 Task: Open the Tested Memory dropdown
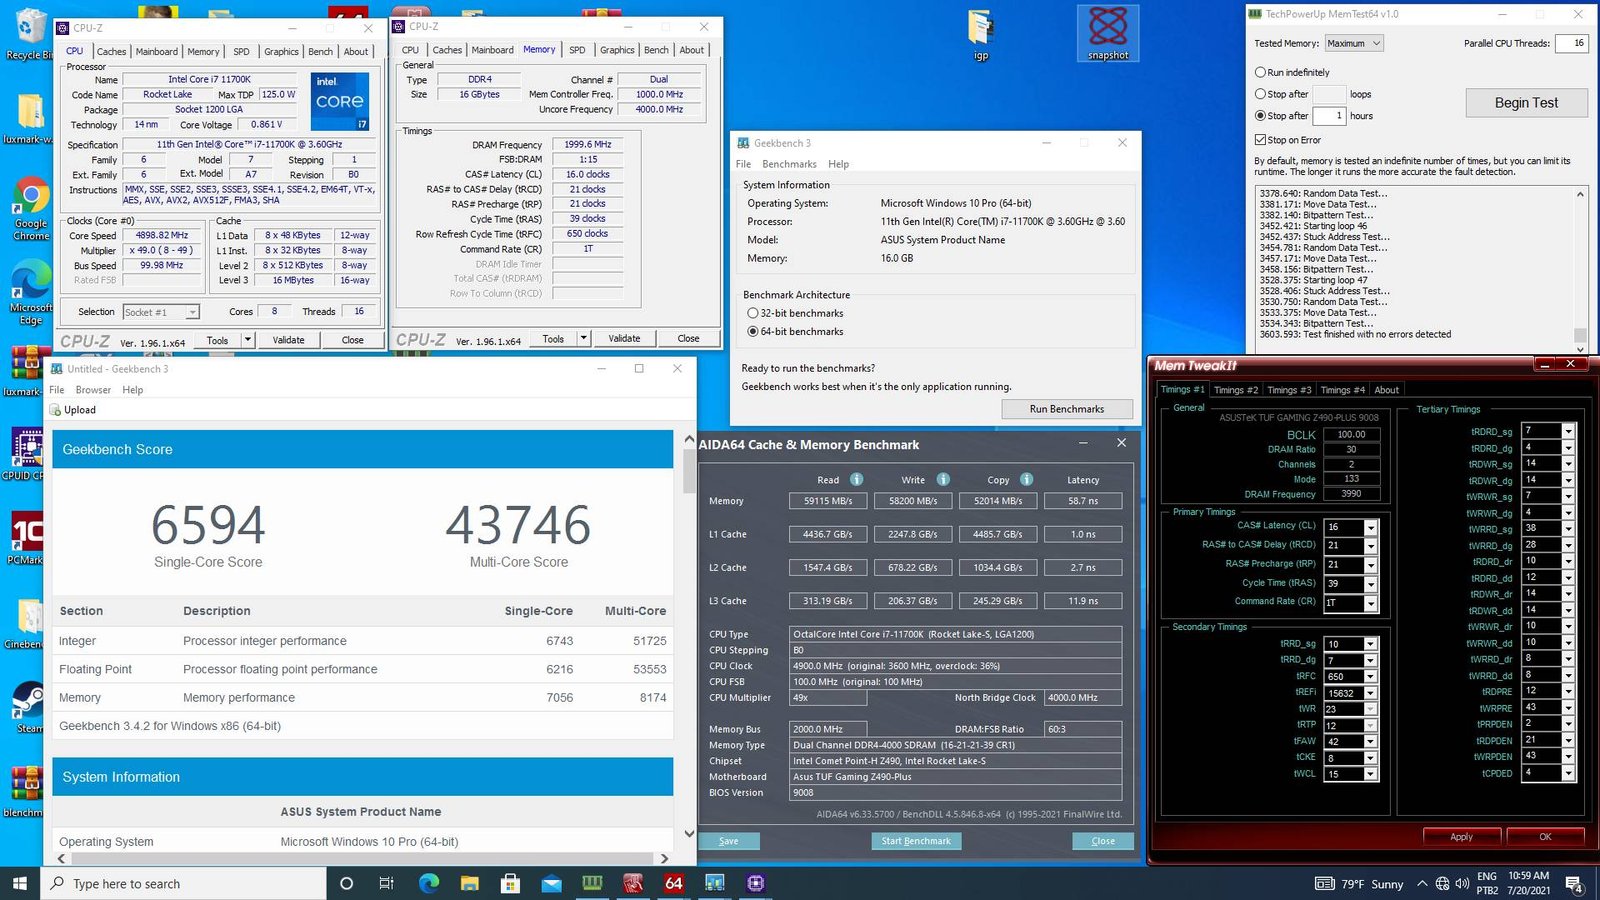(x=1353, y=43)
